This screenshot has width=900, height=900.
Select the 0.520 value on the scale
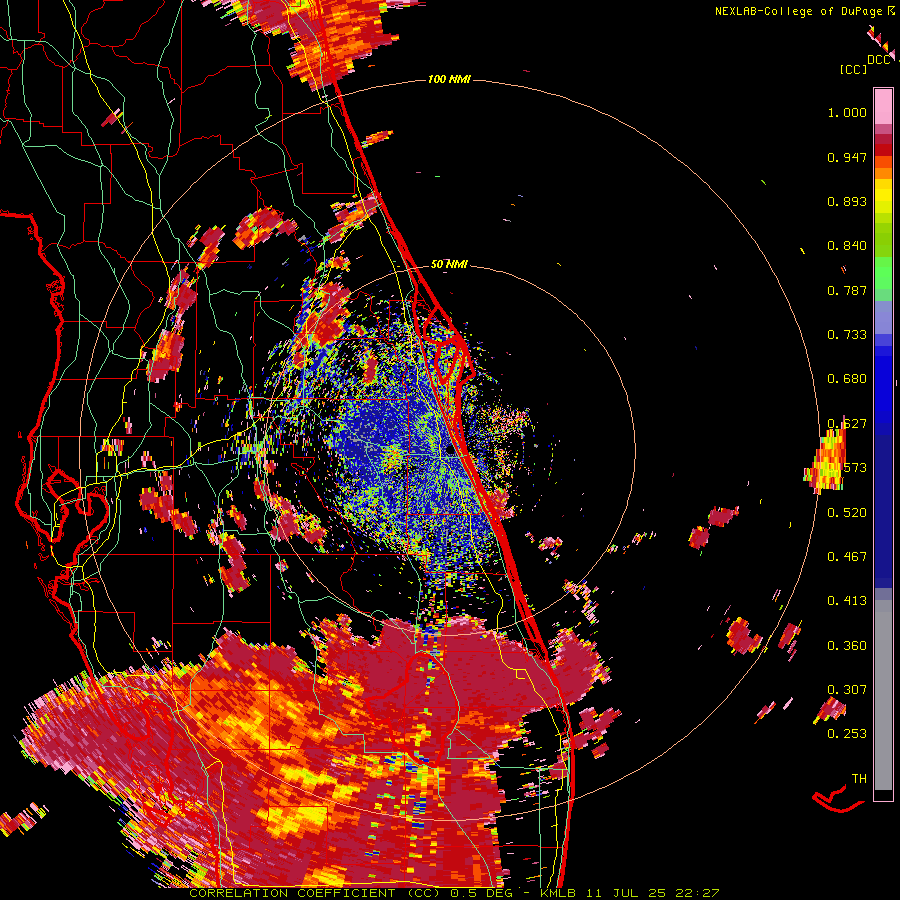[847, 512]
